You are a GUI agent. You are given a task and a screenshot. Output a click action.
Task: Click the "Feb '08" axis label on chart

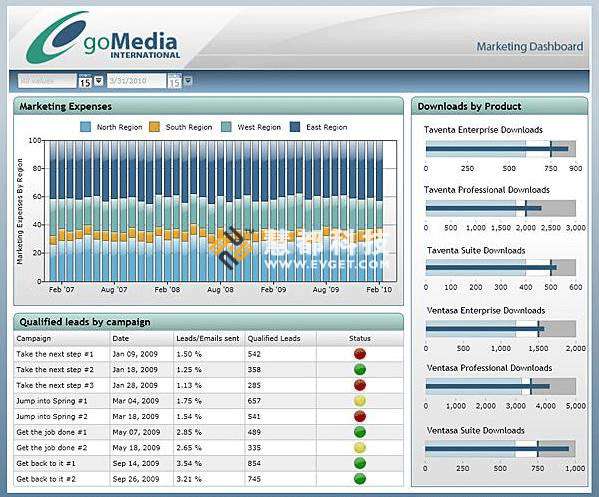(167, 290)
